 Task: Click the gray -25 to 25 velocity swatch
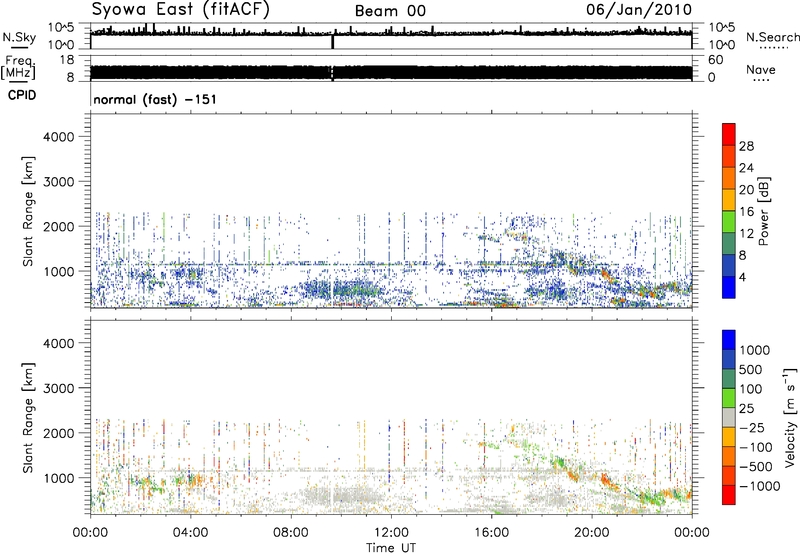point(729,417)
